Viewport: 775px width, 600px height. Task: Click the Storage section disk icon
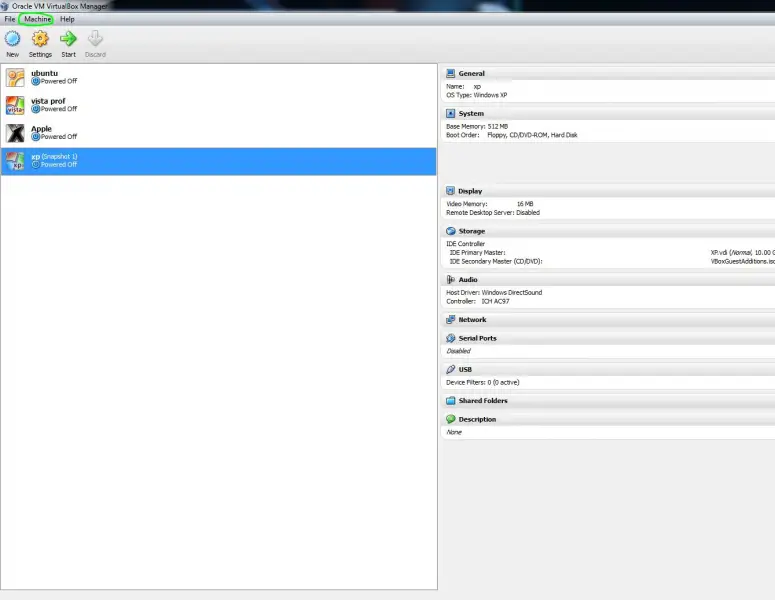450,231
